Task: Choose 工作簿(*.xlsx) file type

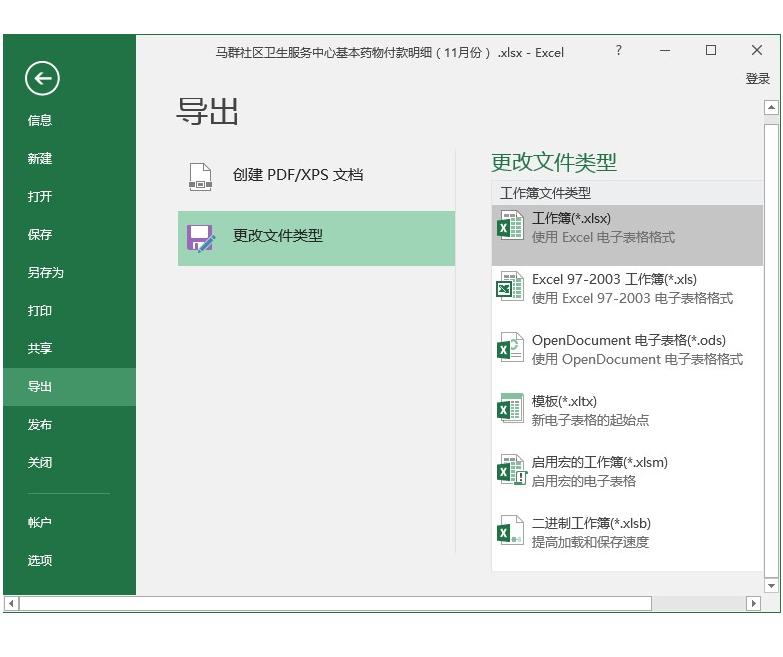Action: tap(627, 235)
